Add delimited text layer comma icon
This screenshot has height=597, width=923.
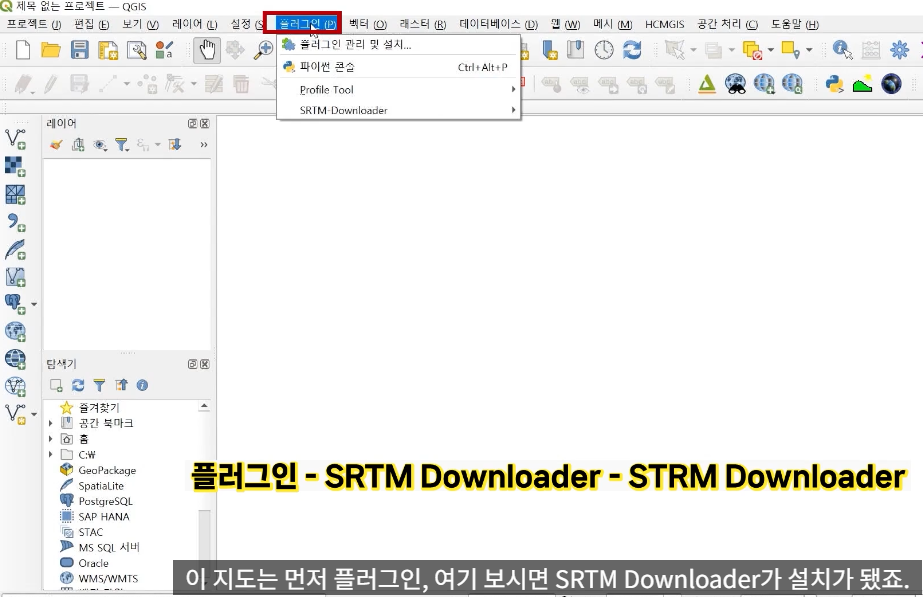pos(15,222)
